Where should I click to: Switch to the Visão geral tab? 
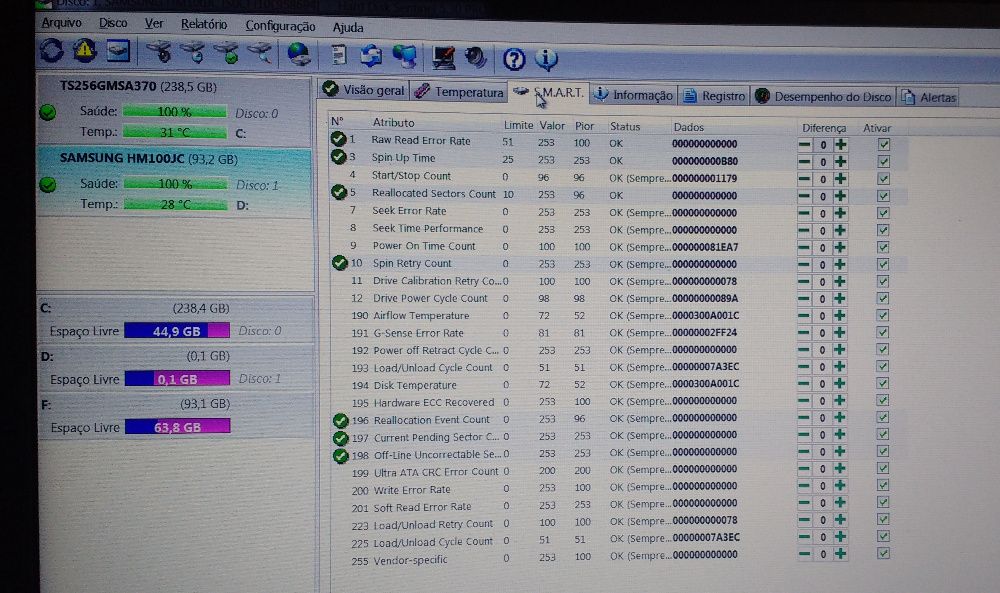coord(364,90)
